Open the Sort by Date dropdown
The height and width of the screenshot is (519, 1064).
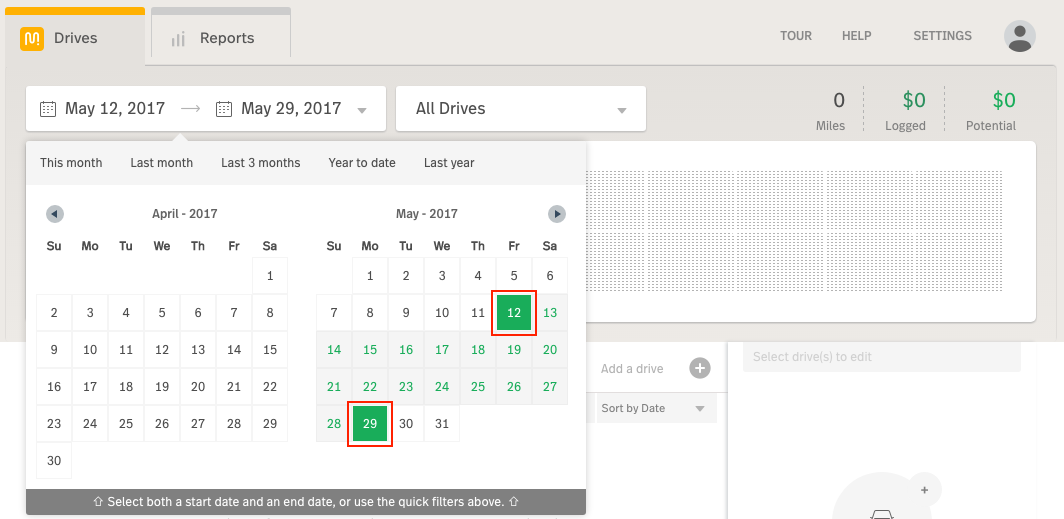click(655, 408)
